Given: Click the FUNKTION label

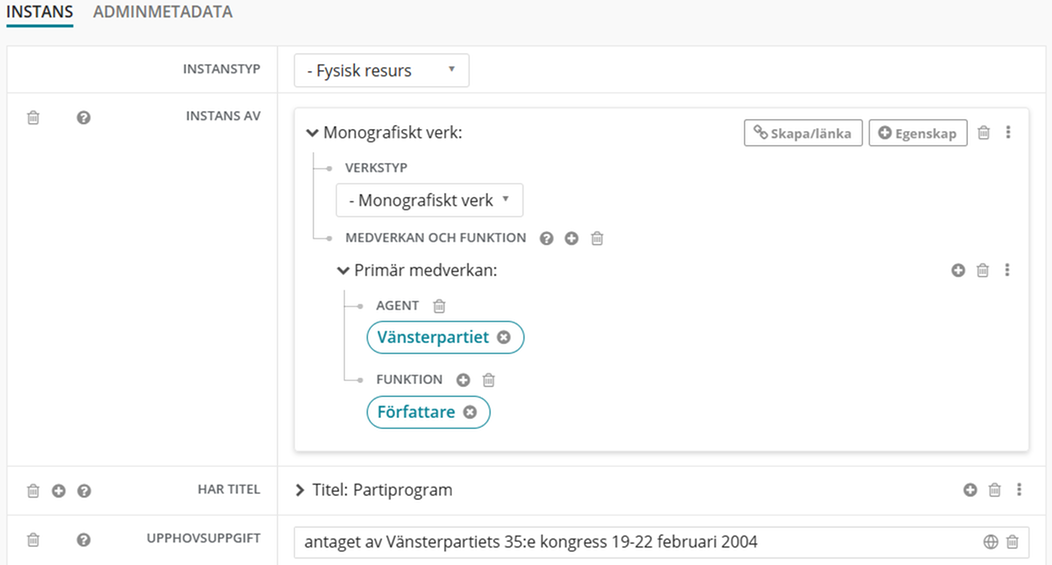Looking at the screenshot, I should pos(409,380).
